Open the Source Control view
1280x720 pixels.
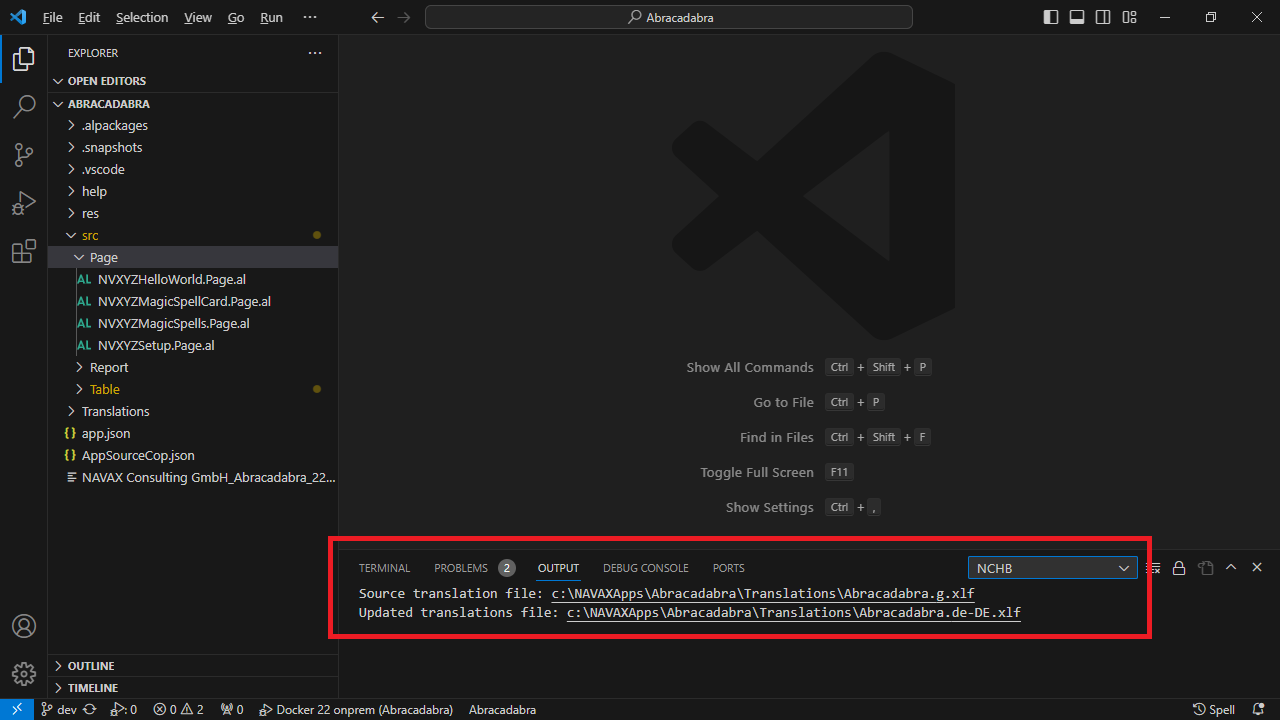pos(24,155)
